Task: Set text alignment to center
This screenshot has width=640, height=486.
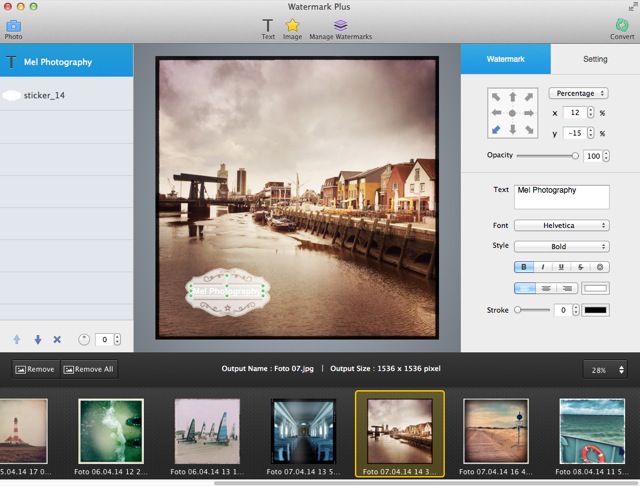Action: click(x=546, y=288)
